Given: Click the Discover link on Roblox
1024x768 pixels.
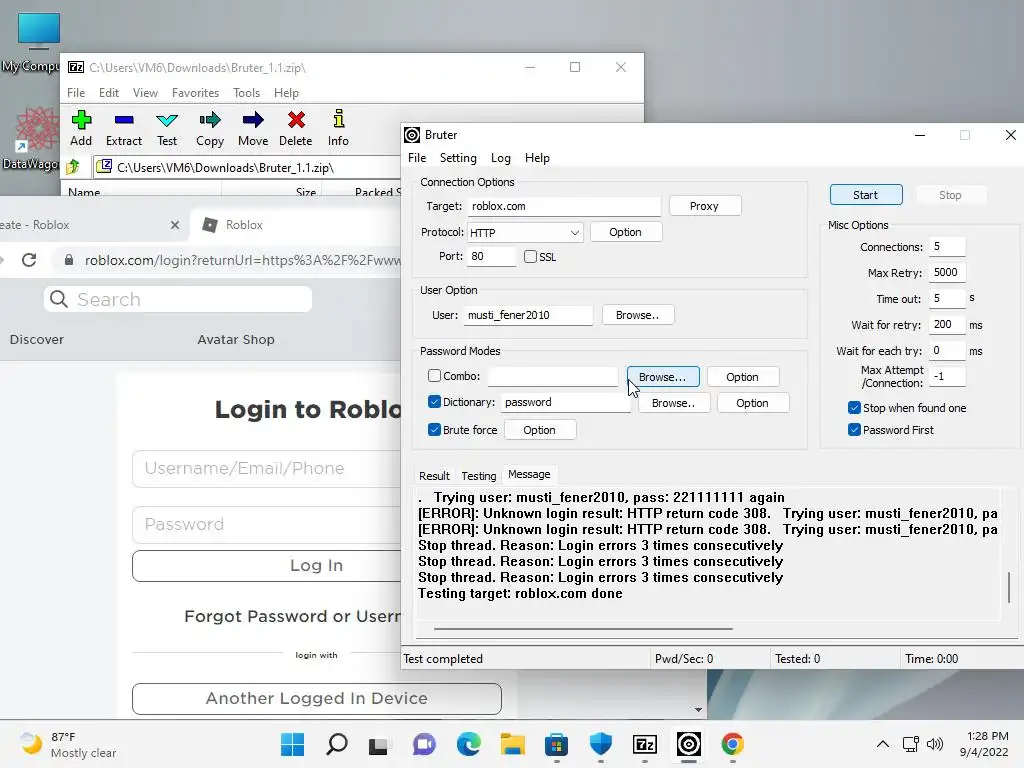Looking at the screenshot, I should click(37, 340).
